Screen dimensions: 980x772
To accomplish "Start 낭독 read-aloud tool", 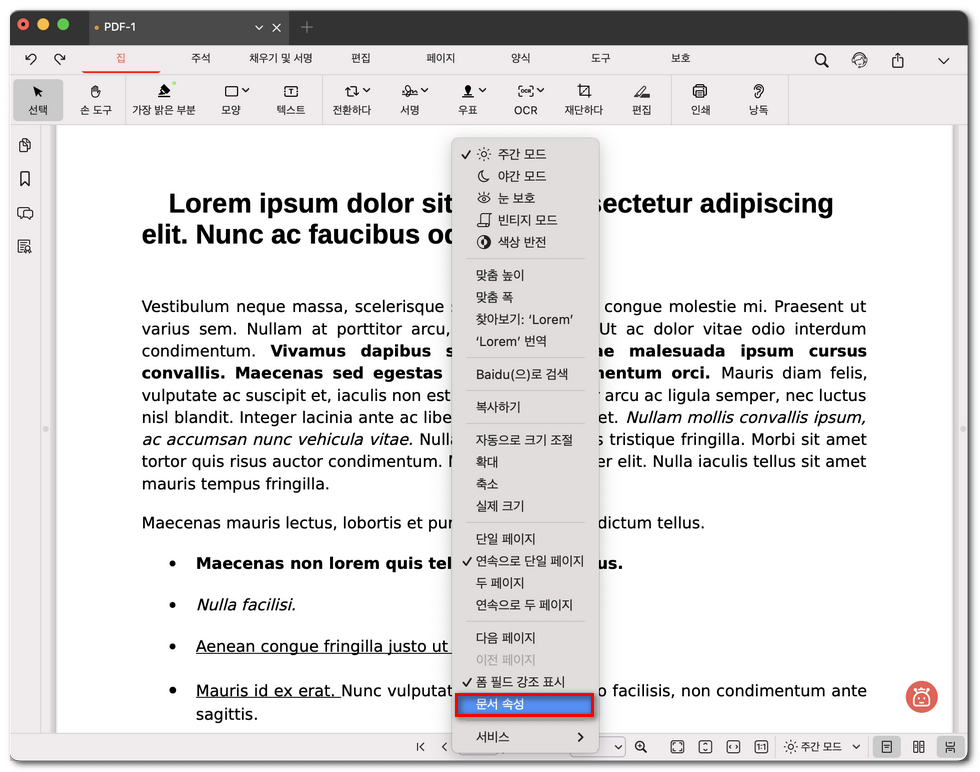I will (758, 99).
